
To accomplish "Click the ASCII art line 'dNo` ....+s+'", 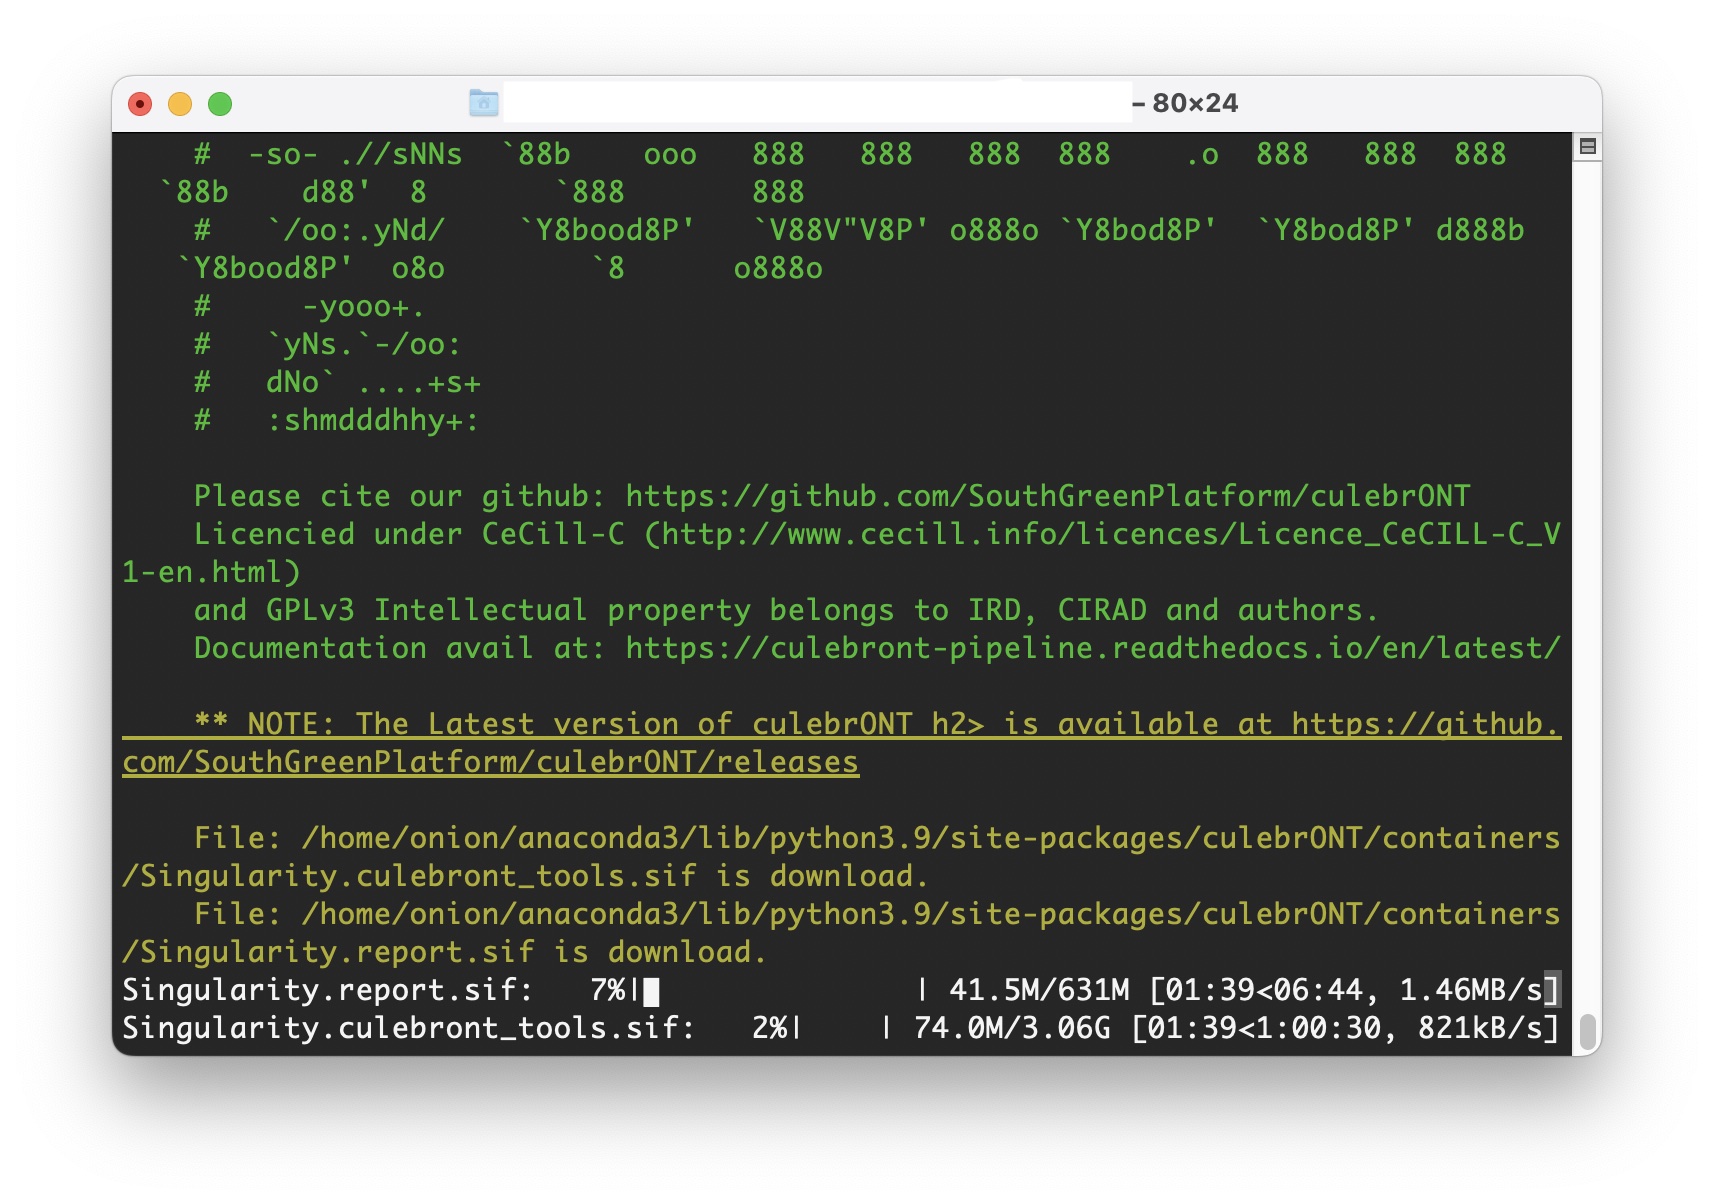I will 373,382.
